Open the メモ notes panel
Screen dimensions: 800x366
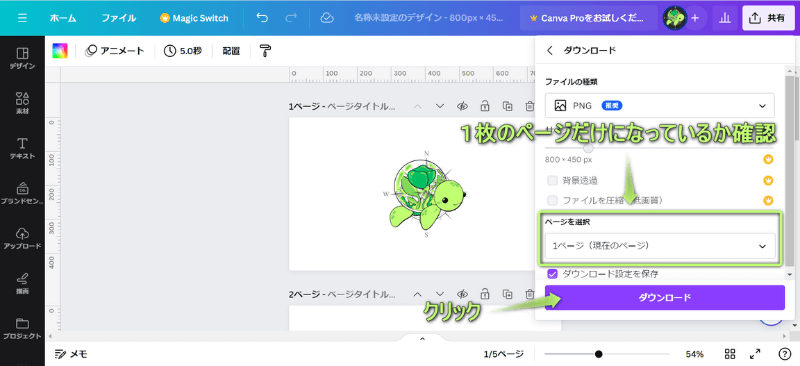pyautogui.click(x=71, y=354)
